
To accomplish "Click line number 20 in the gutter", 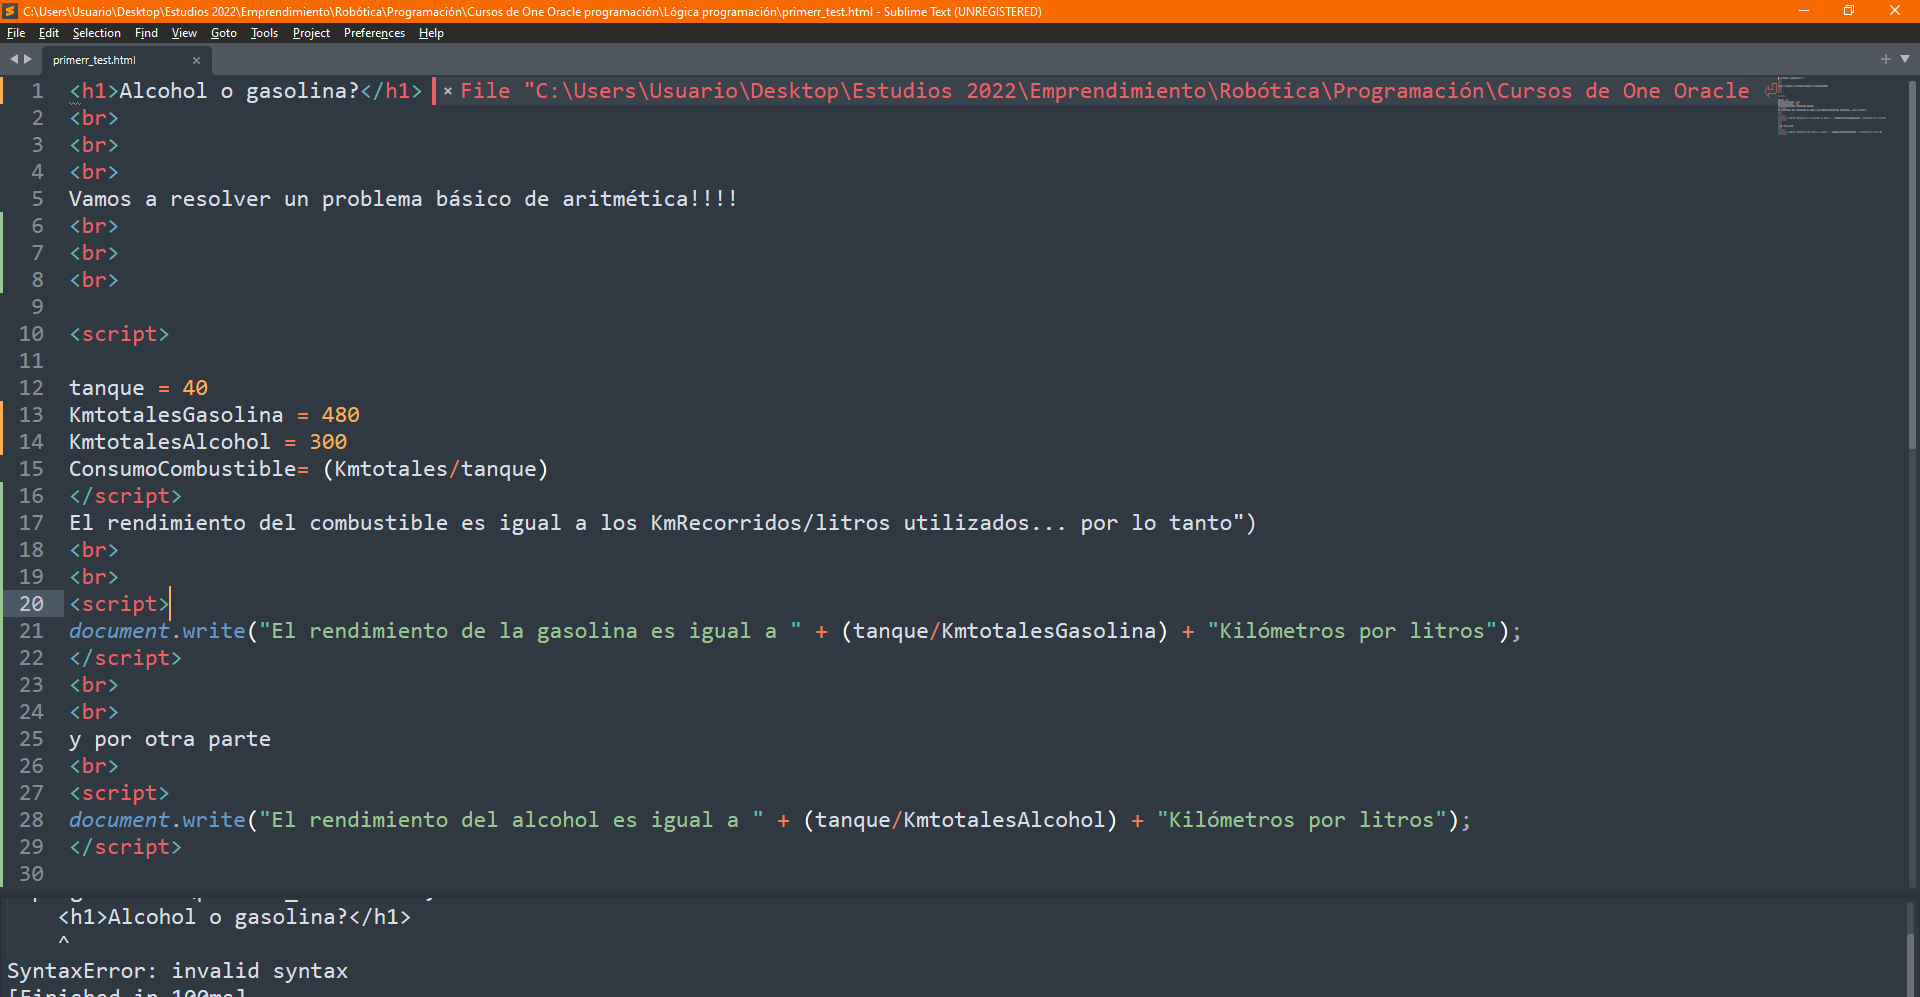I will click(x=31, y=604).
